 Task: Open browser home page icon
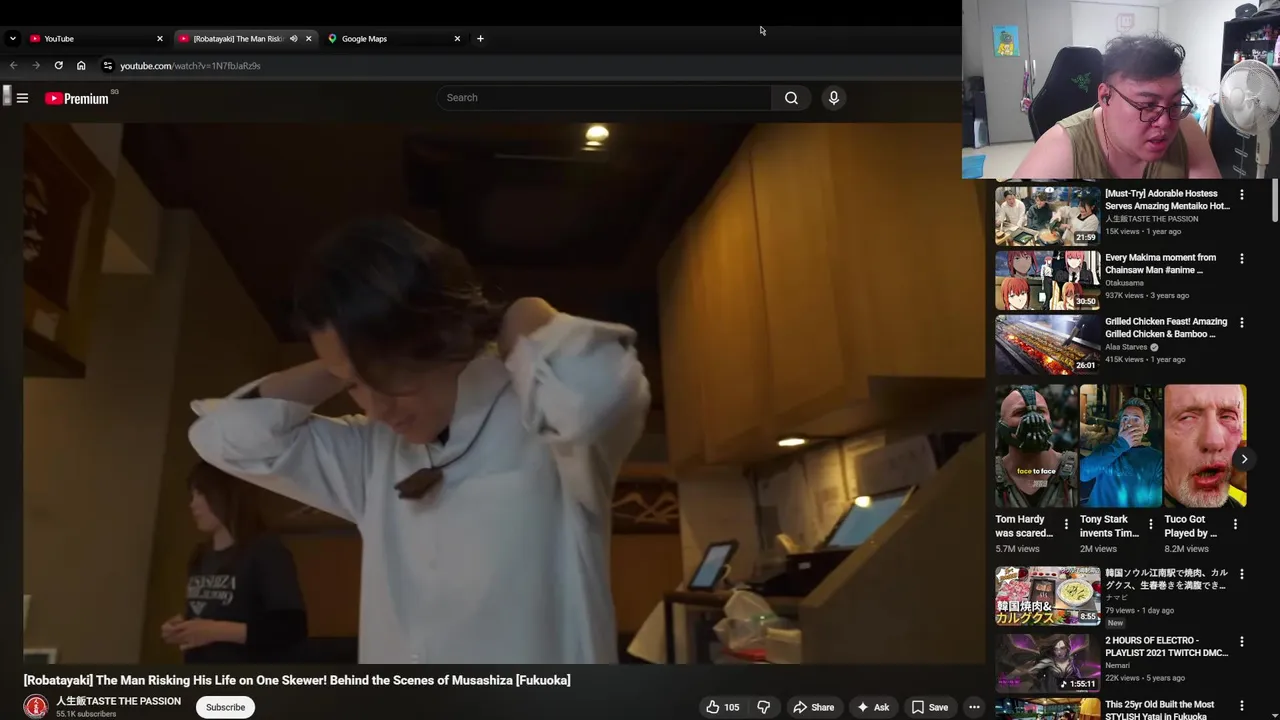(81, 66)
